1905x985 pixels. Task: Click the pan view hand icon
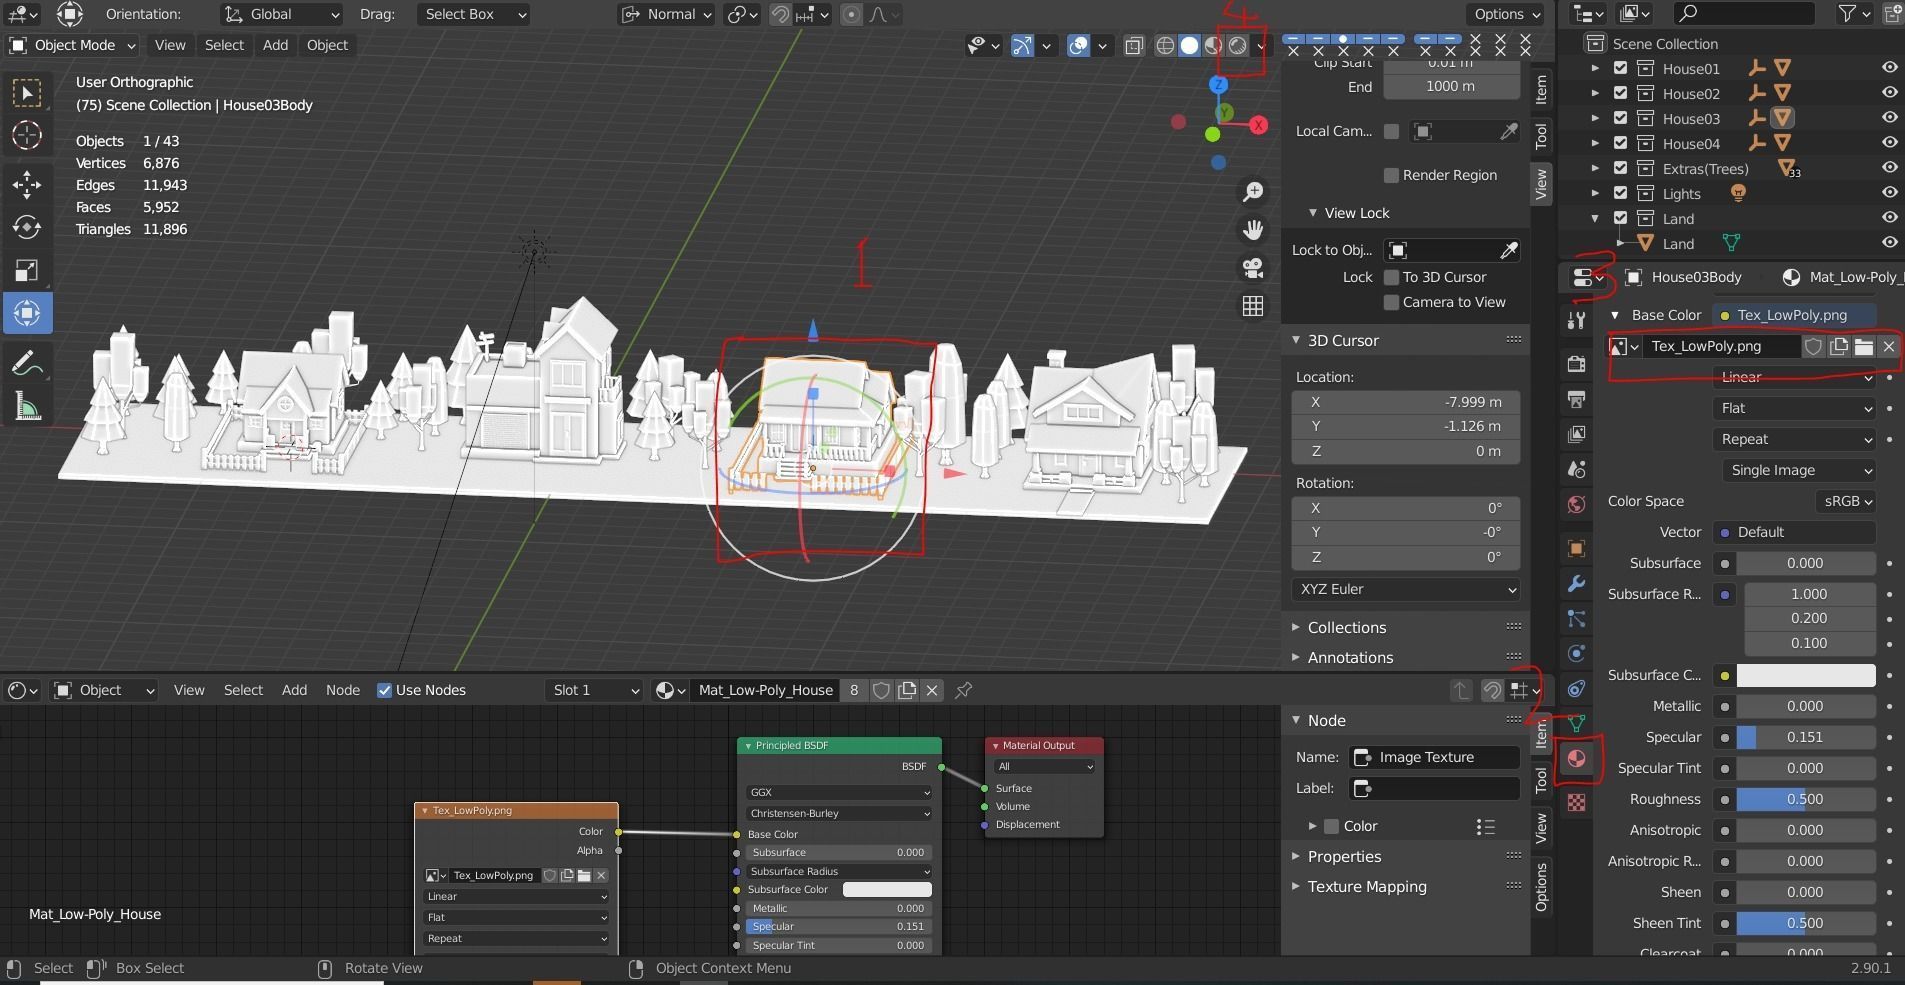coord(1253,229)
